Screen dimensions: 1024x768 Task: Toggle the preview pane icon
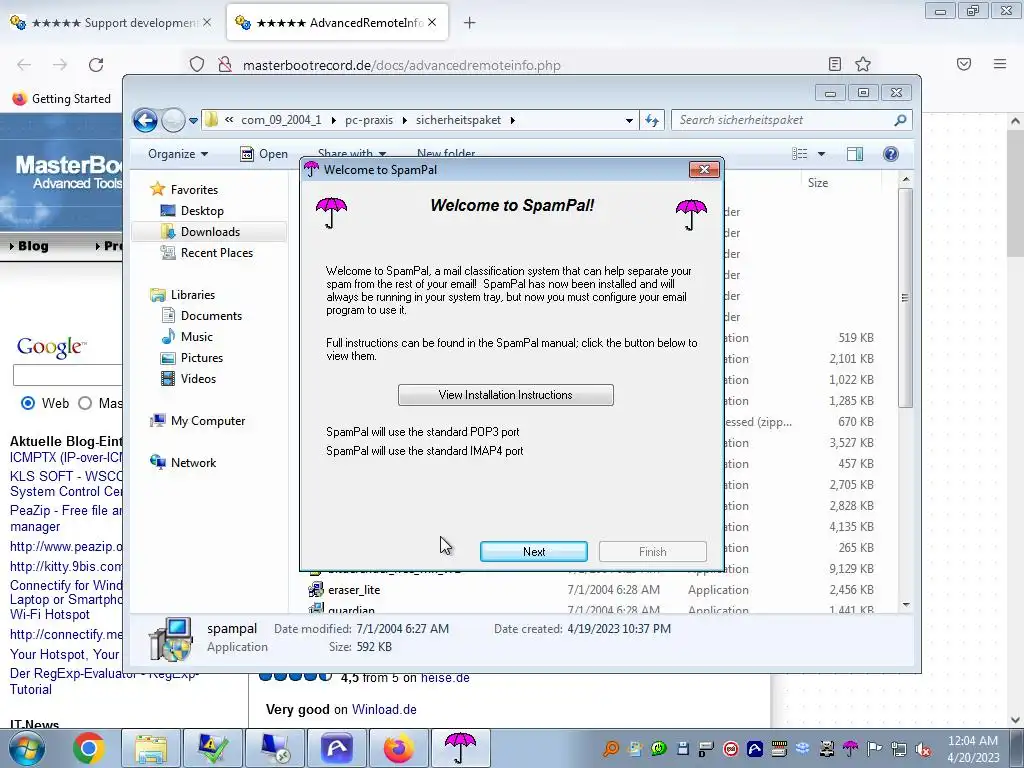[855, 154]
